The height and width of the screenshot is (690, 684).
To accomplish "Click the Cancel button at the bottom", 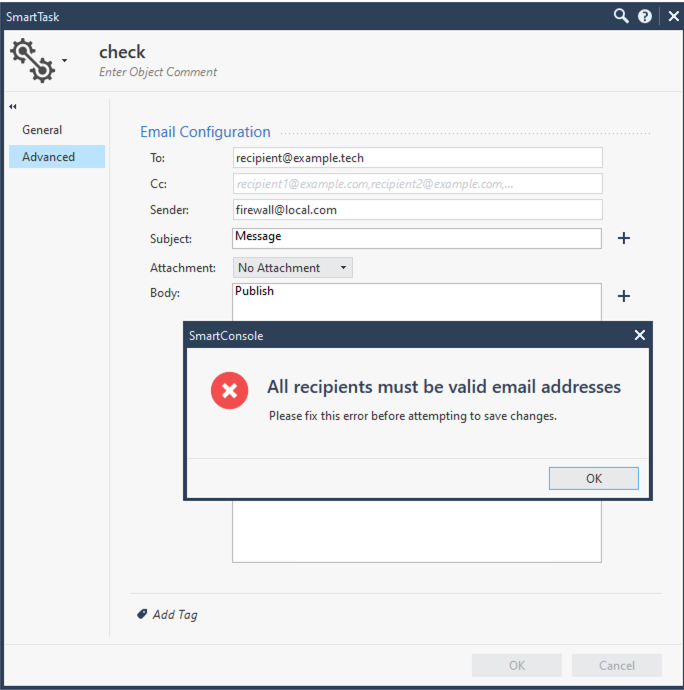I will pos(616,665).
